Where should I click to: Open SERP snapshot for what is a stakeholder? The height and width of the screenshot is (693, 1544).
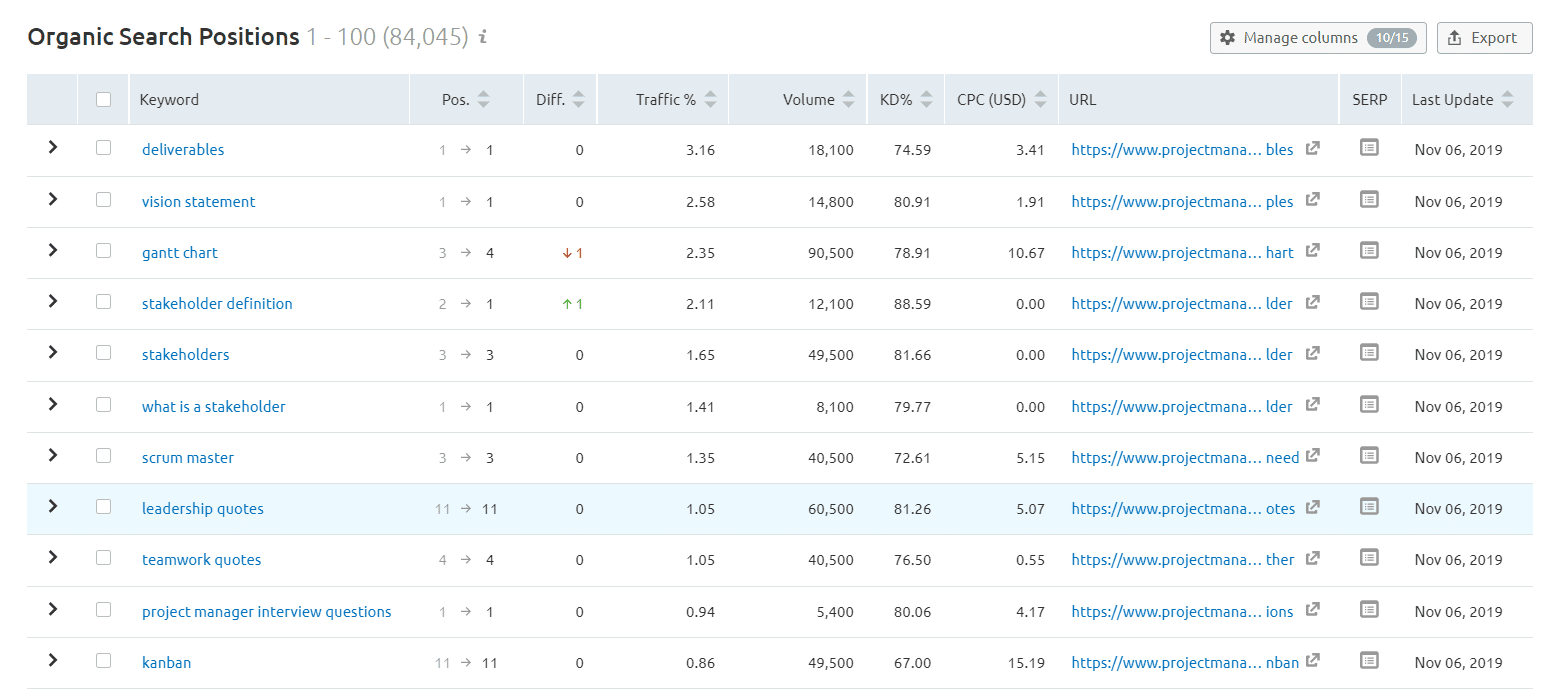click(x=1369, y=404)
